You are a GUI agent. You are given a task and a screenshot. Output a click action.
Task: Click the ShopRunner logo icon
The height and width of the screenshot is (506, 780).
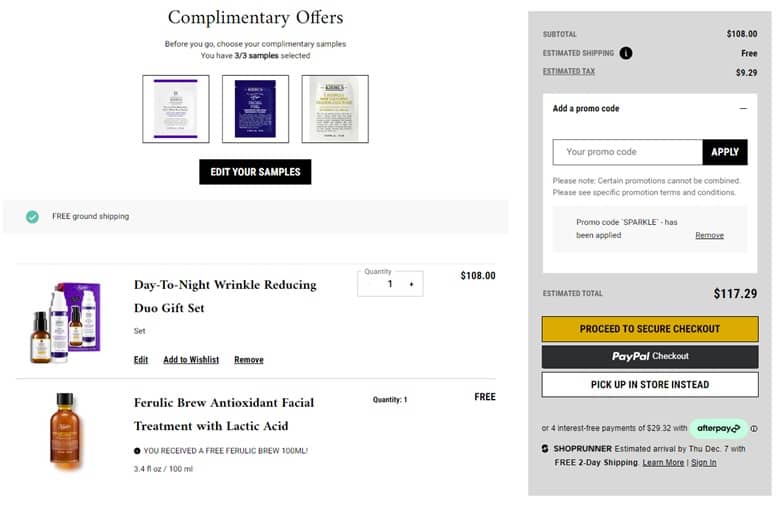click(x=545, y=448)
